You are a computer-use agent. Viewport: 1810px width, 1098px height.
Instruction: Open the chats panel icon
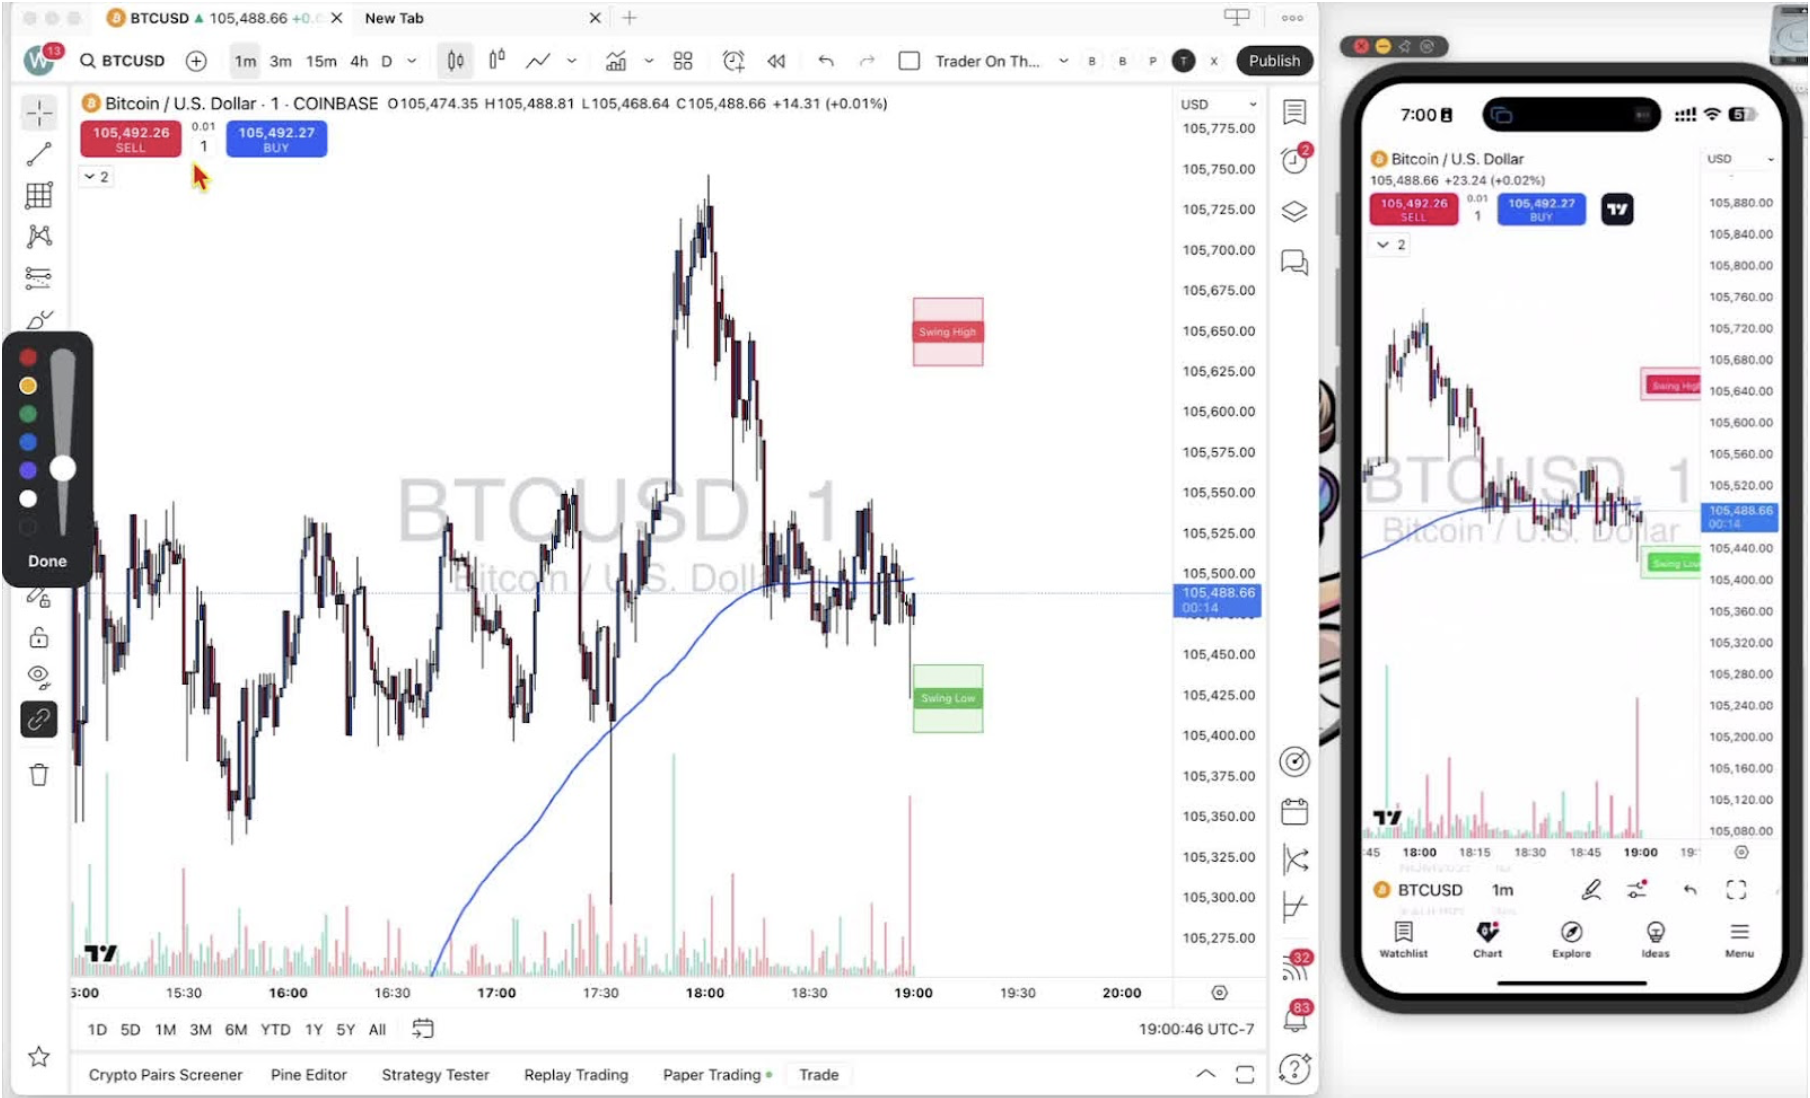pos(1294,262)
